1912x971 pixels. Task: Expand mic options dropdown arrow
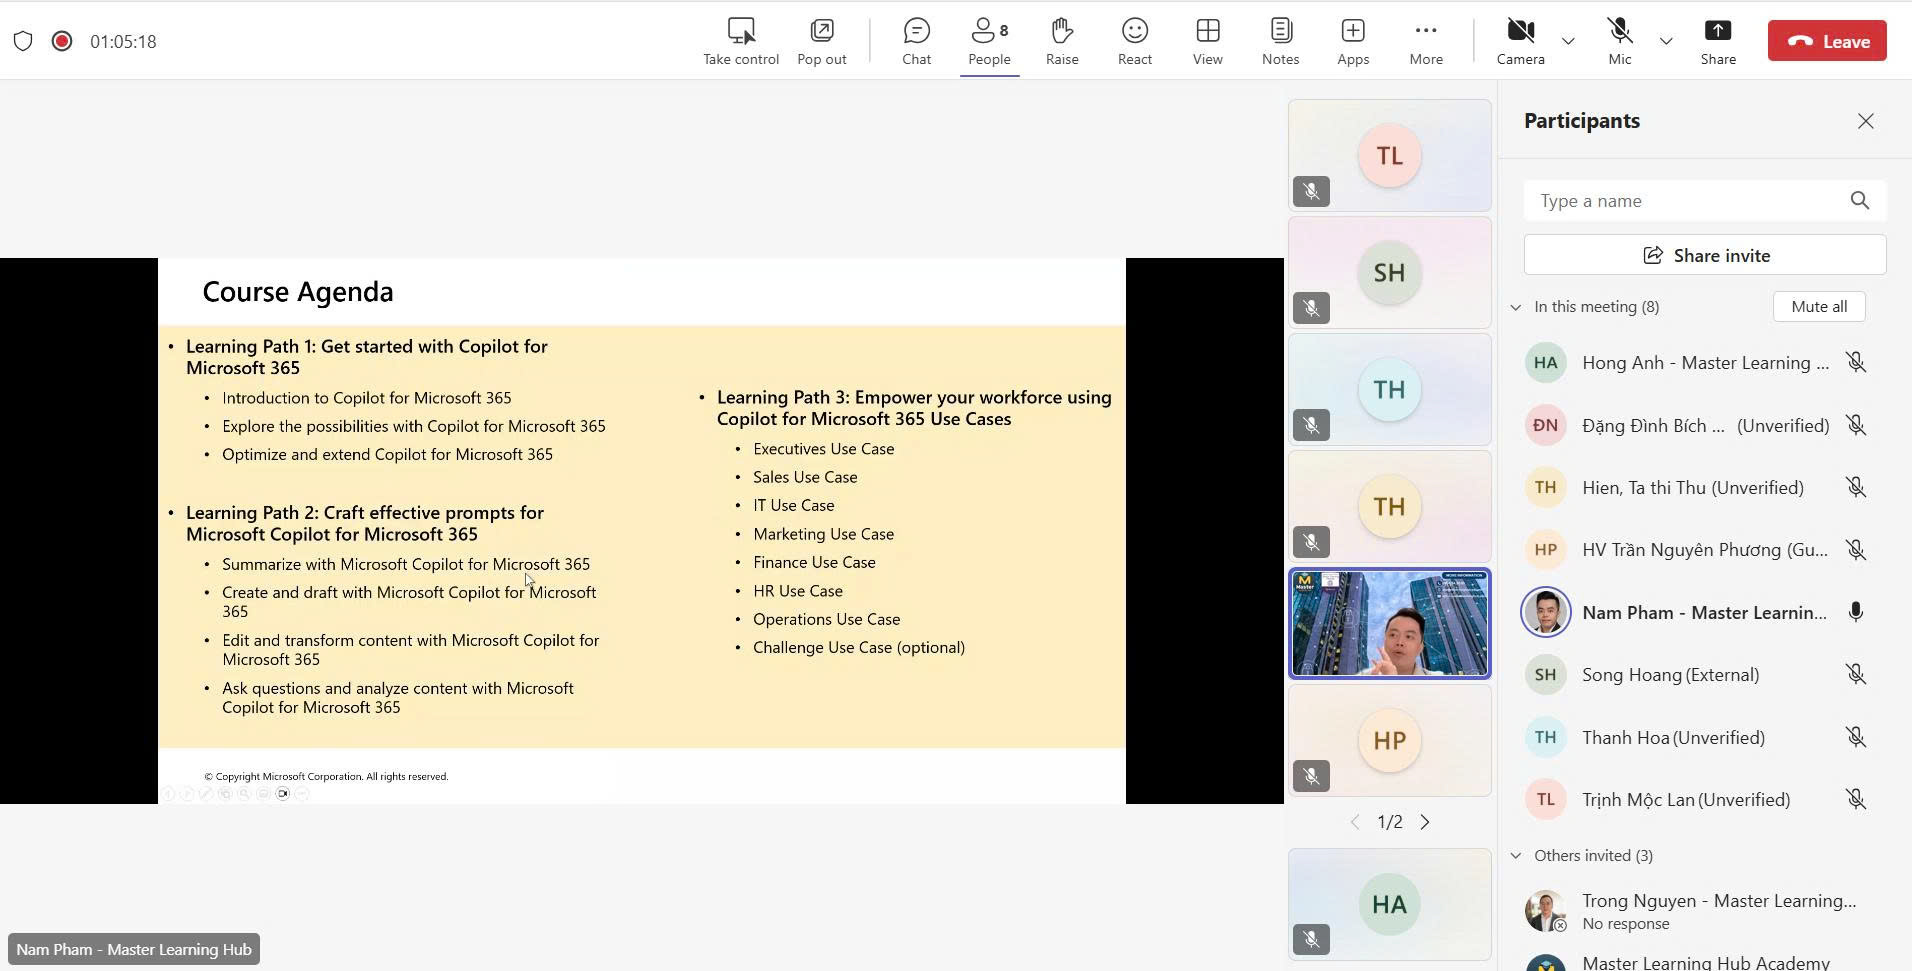pyautogui.click(x=1666, y=41)
